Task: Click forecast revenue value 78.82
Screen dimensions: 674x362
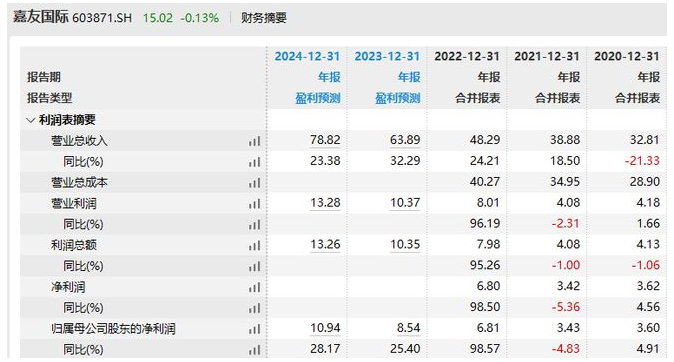Action: point(325,140)
